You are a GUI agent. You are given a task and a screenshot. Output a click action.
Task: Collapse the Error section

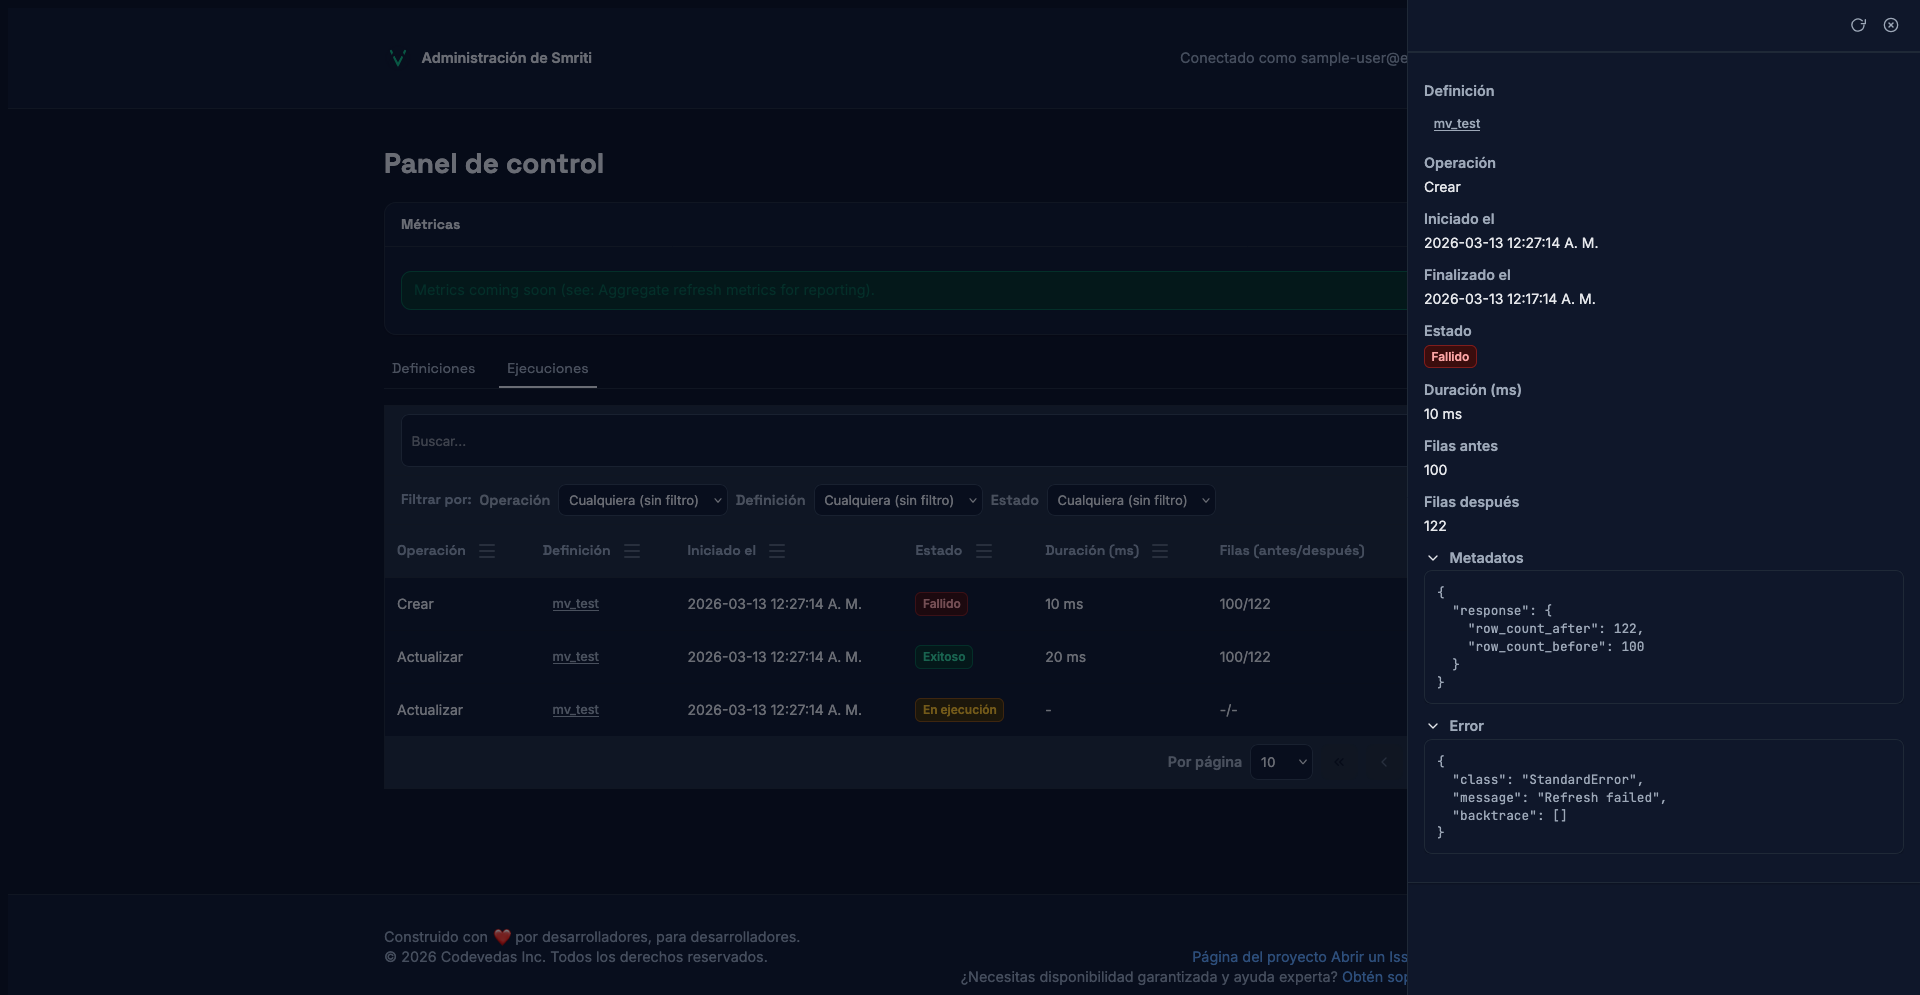(x=1433, y=726)
